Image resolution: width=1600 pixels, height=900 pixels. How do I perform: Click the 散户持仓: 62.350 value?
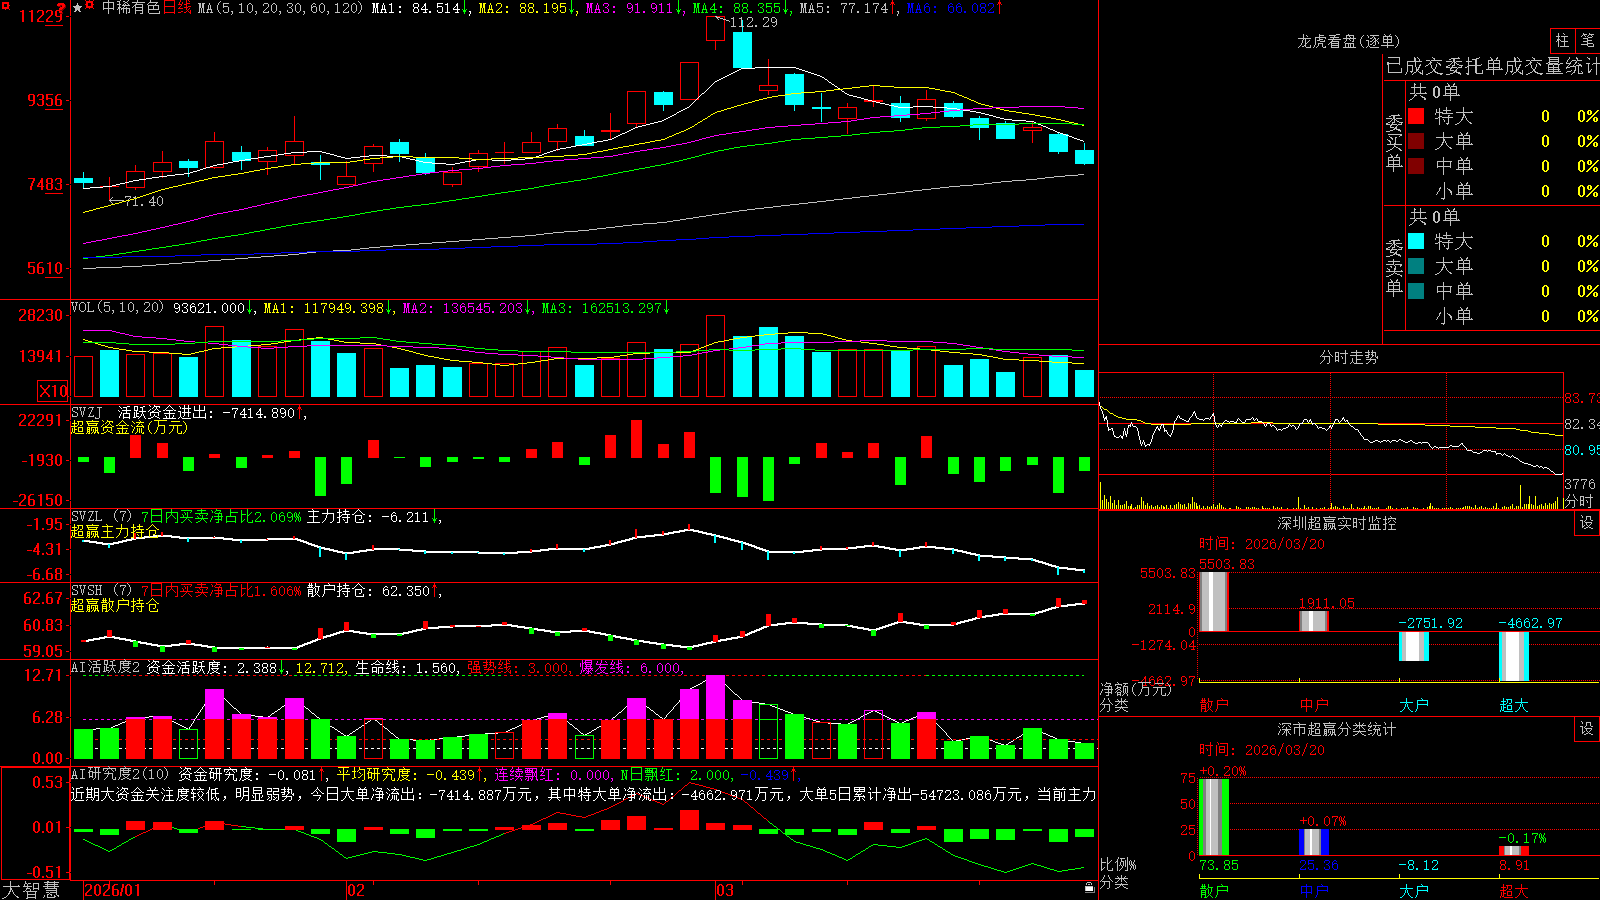373,591
